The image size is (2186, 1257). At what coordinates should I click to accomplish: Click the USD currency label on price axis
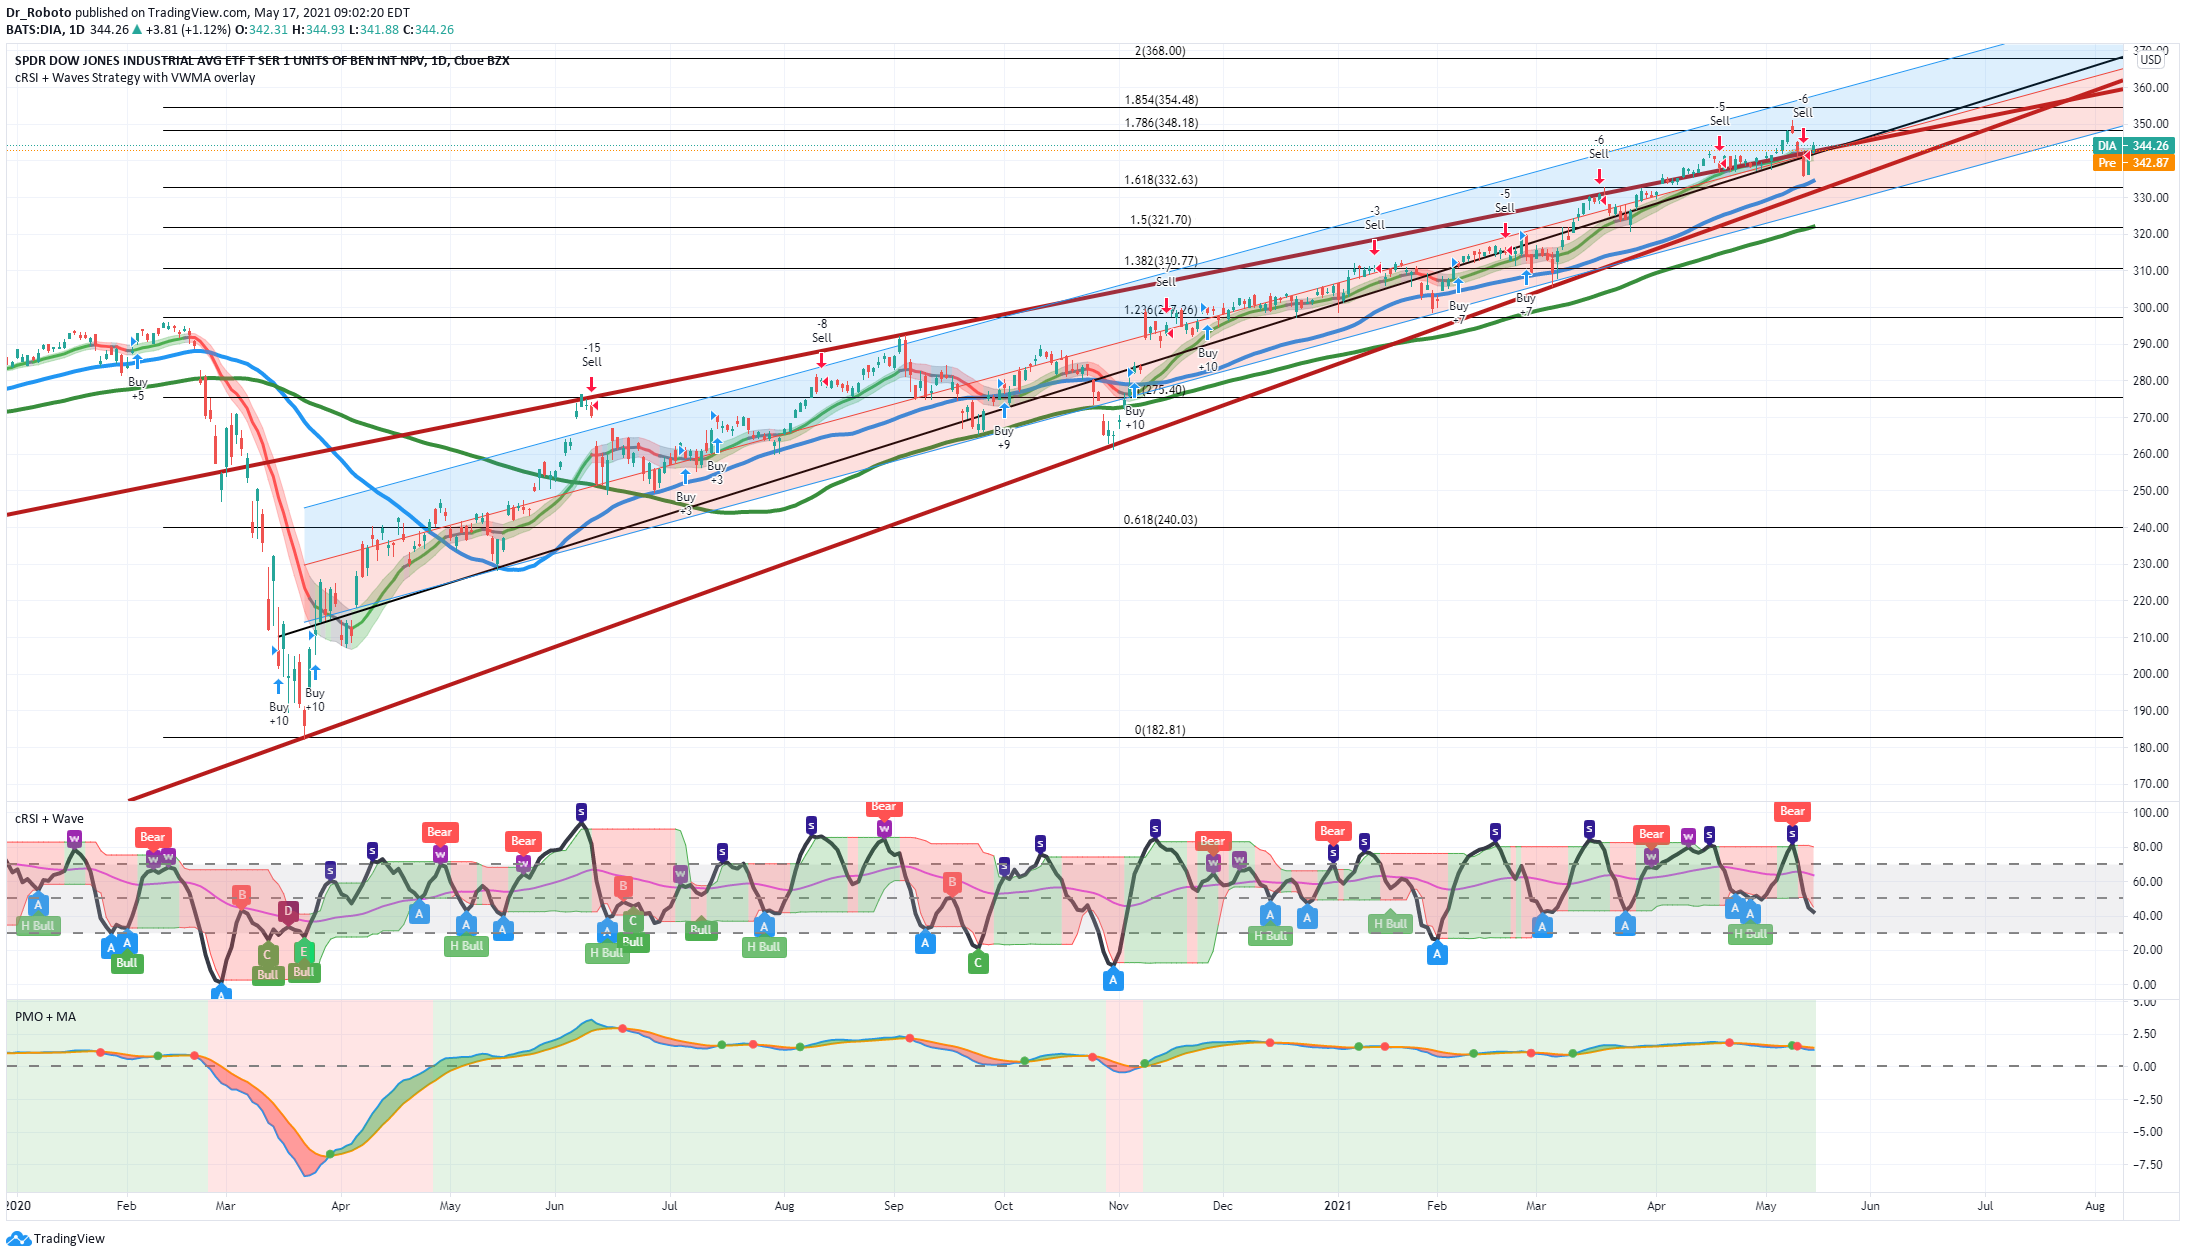coord(2151,60)
